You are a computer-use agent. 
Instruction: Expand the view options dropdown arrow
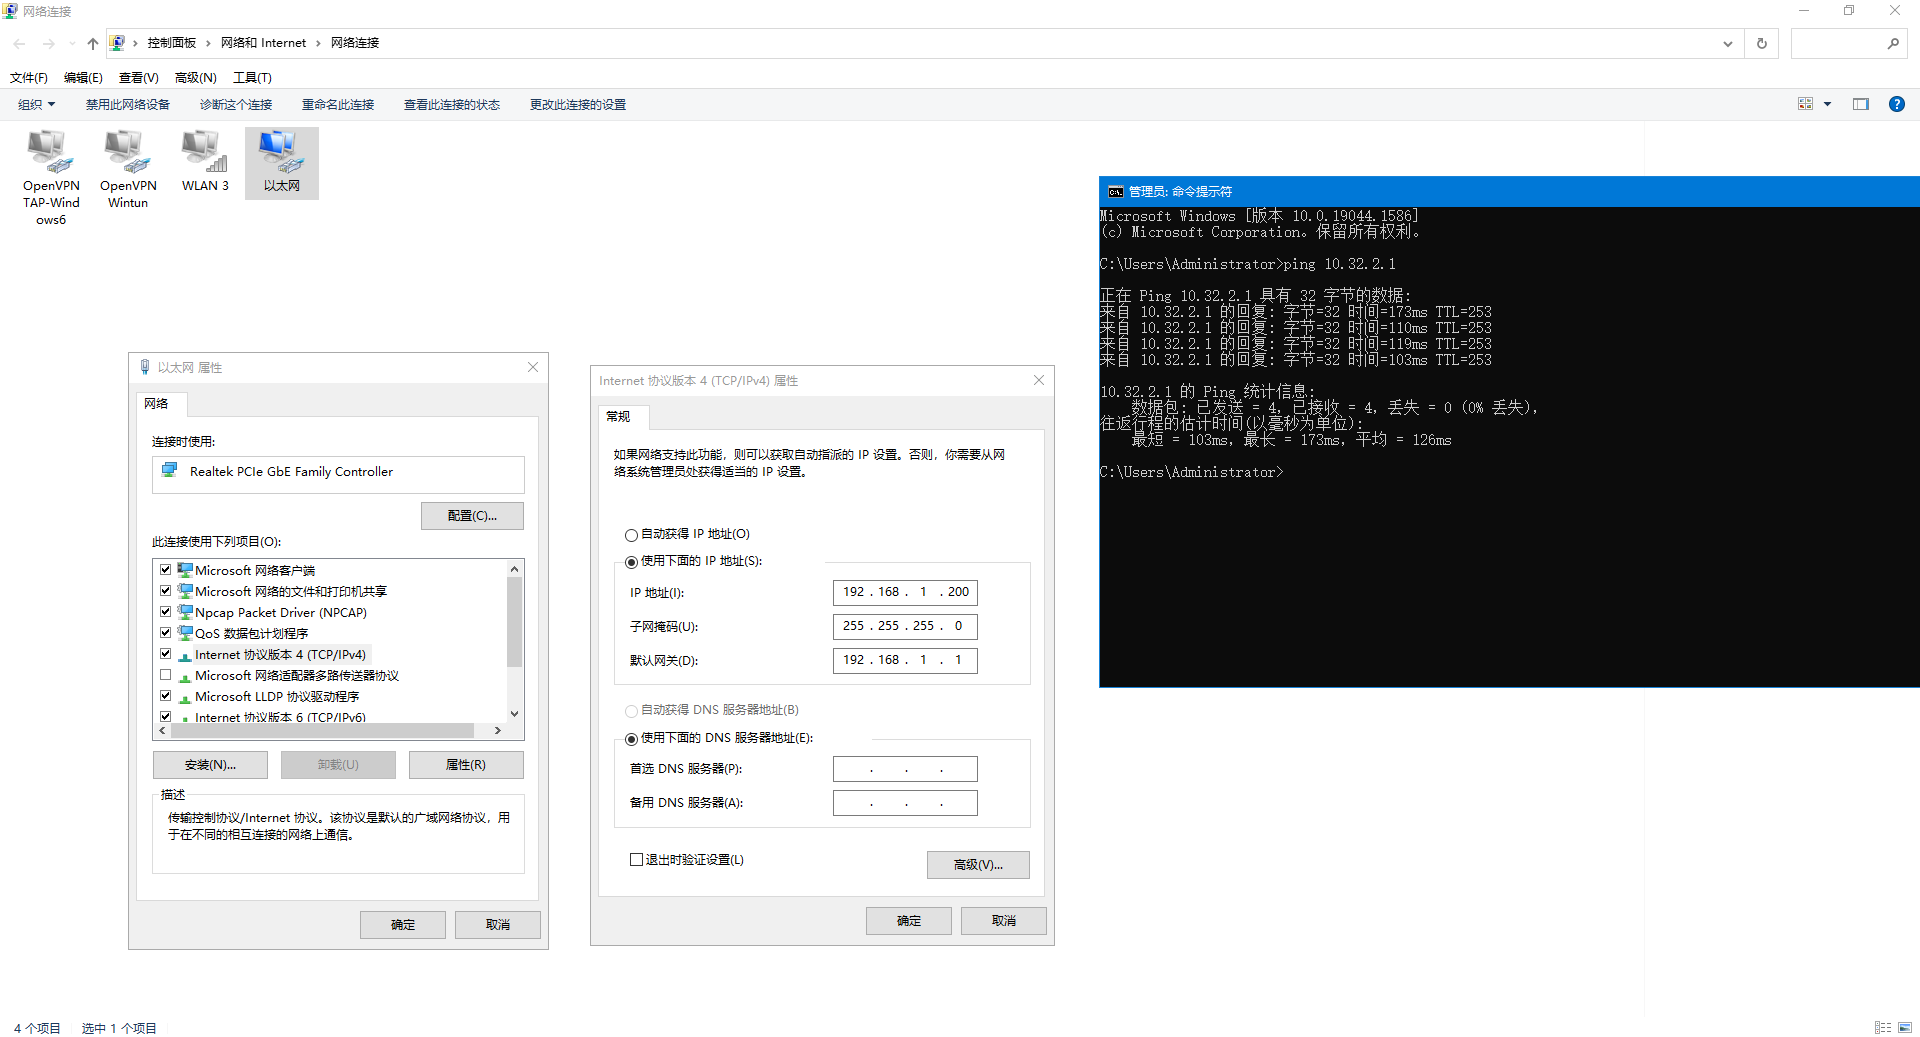(x=1827, y=104)
